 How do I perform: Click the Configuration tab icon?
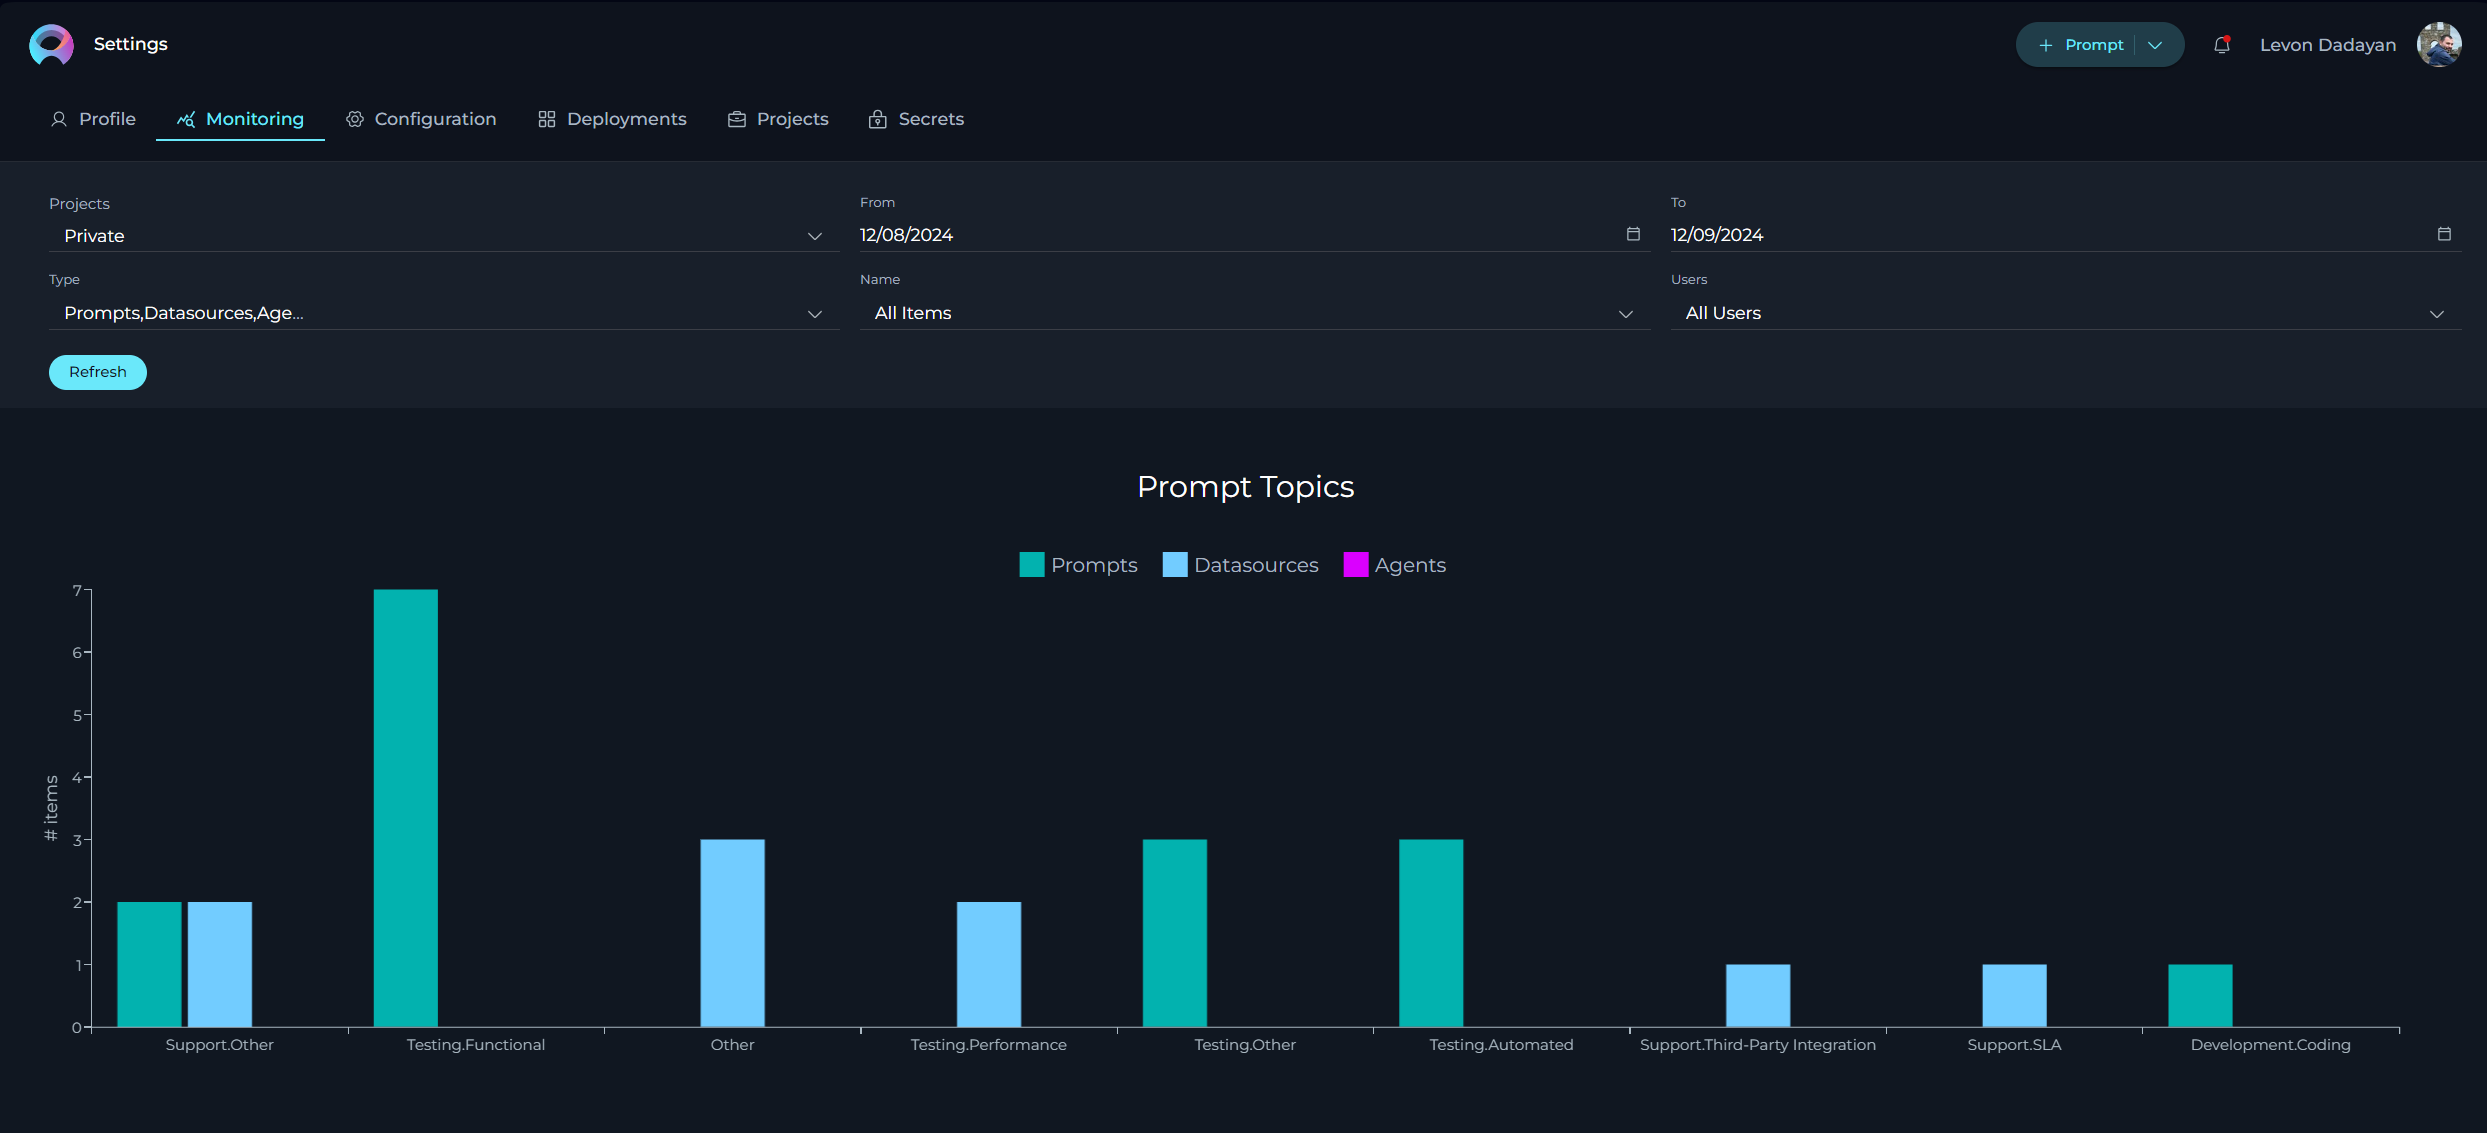pyautogui.click(x=354, y=119)
